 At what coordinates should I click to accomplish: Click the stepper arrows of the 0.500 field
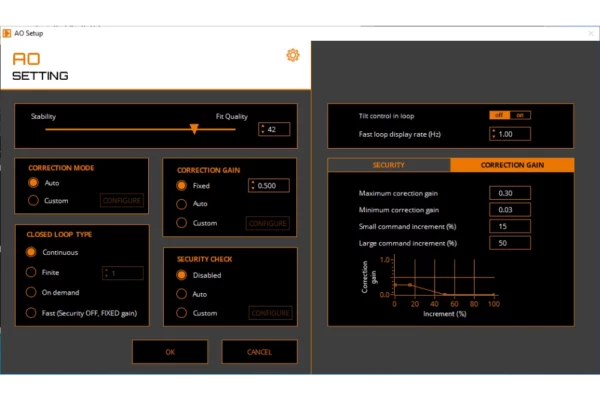(253, 186)
